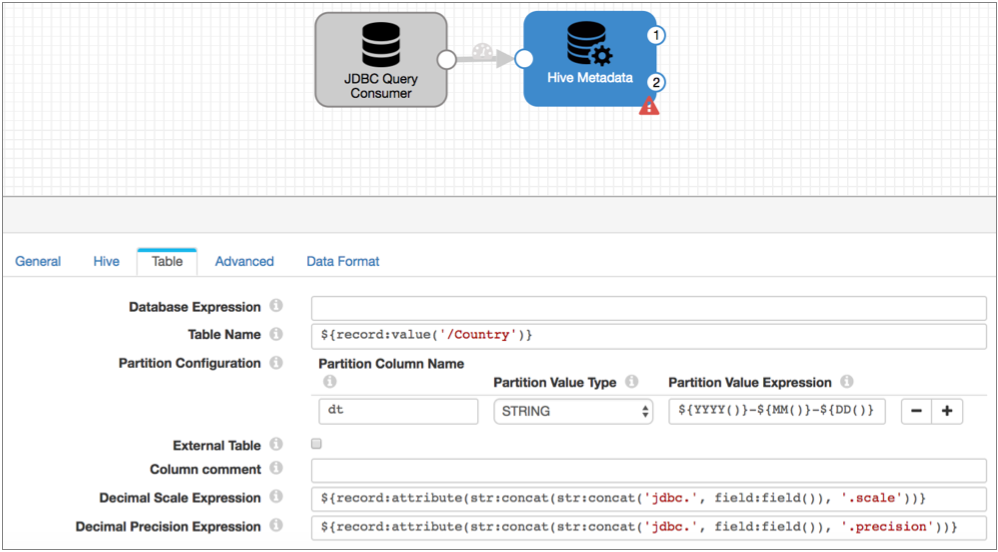Click info icon beside Decimal Scale Expression
998x552 pixels.
(x=277, y=498)
